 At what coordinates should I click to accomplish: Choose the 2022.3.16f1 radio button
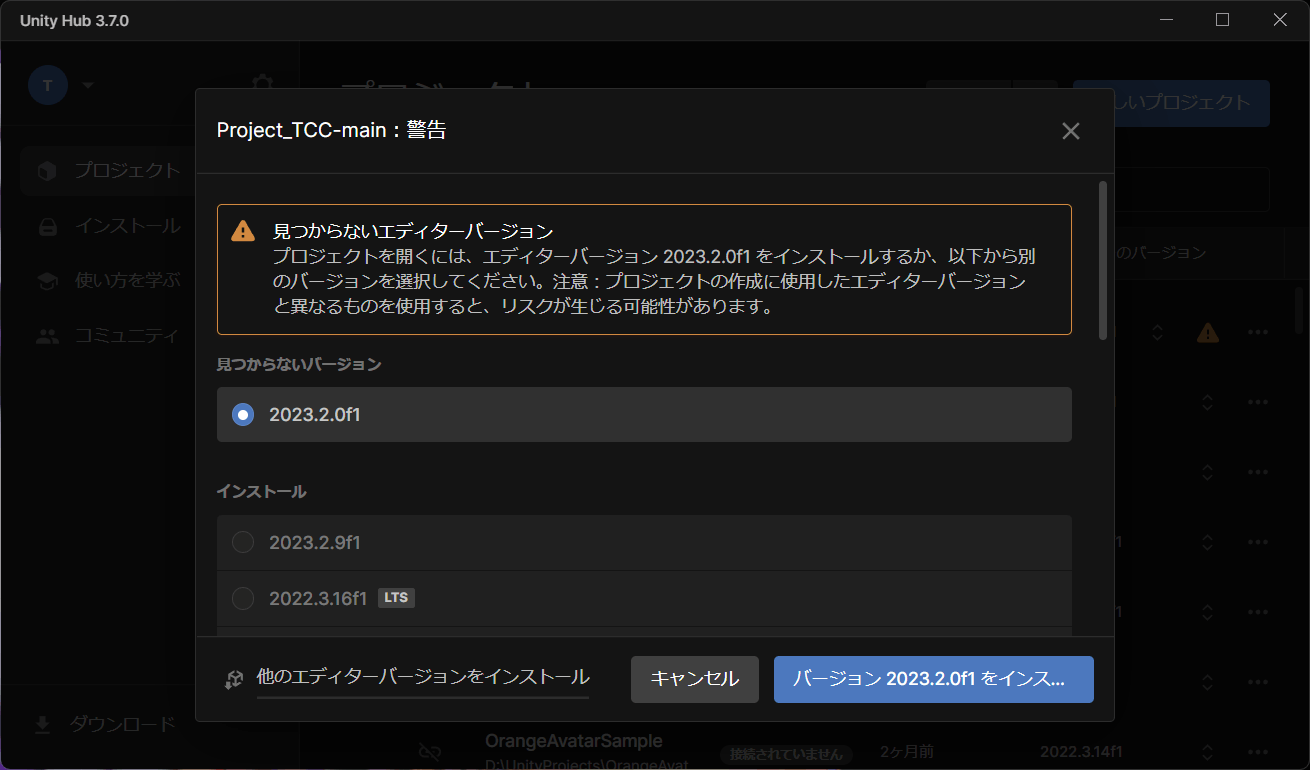coord(243,598)
